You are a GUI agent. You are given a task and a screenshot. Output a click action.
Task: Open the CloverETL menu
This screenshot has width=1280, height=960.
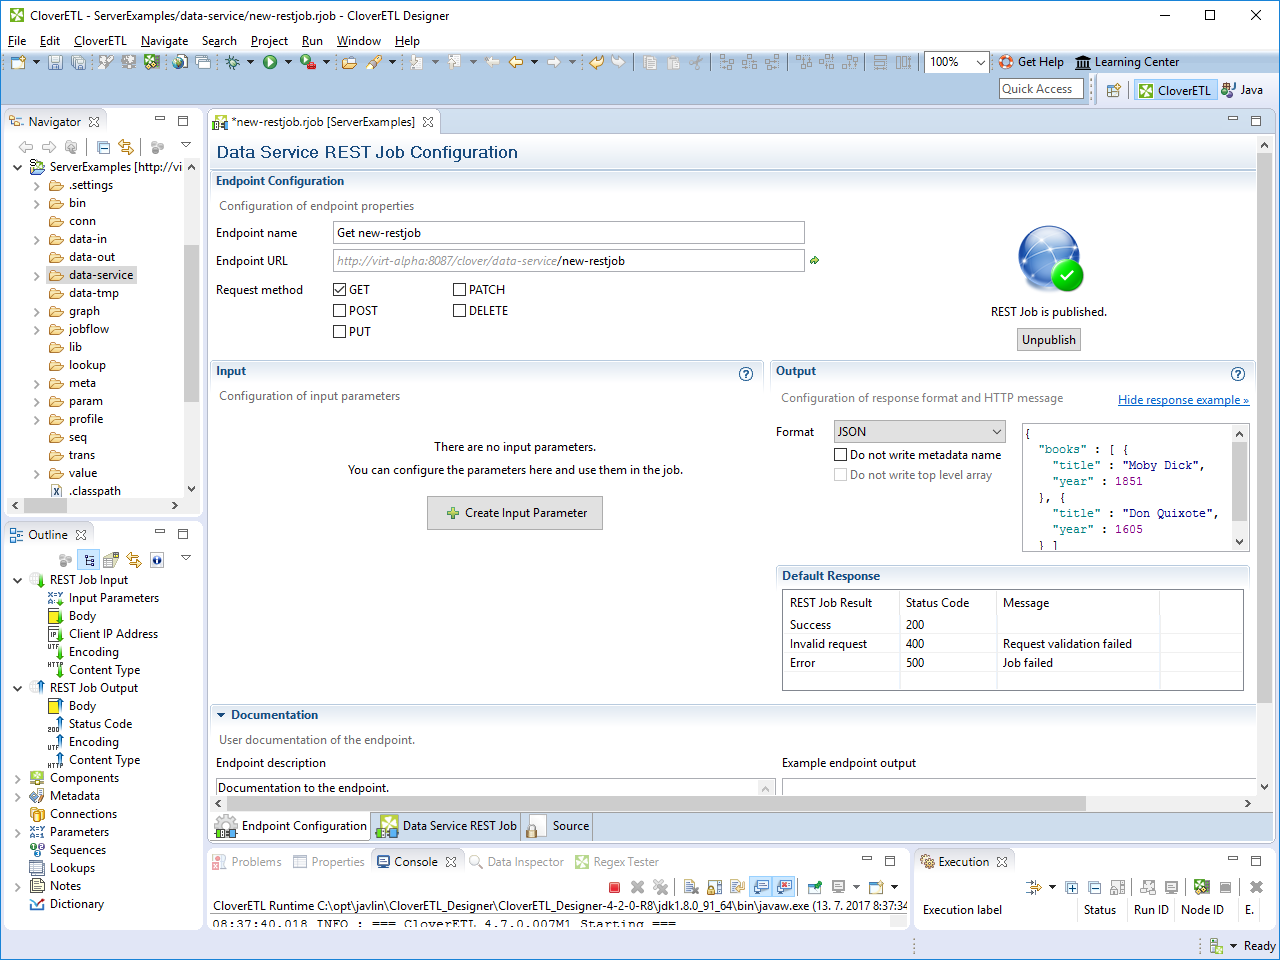click(100, 41)
